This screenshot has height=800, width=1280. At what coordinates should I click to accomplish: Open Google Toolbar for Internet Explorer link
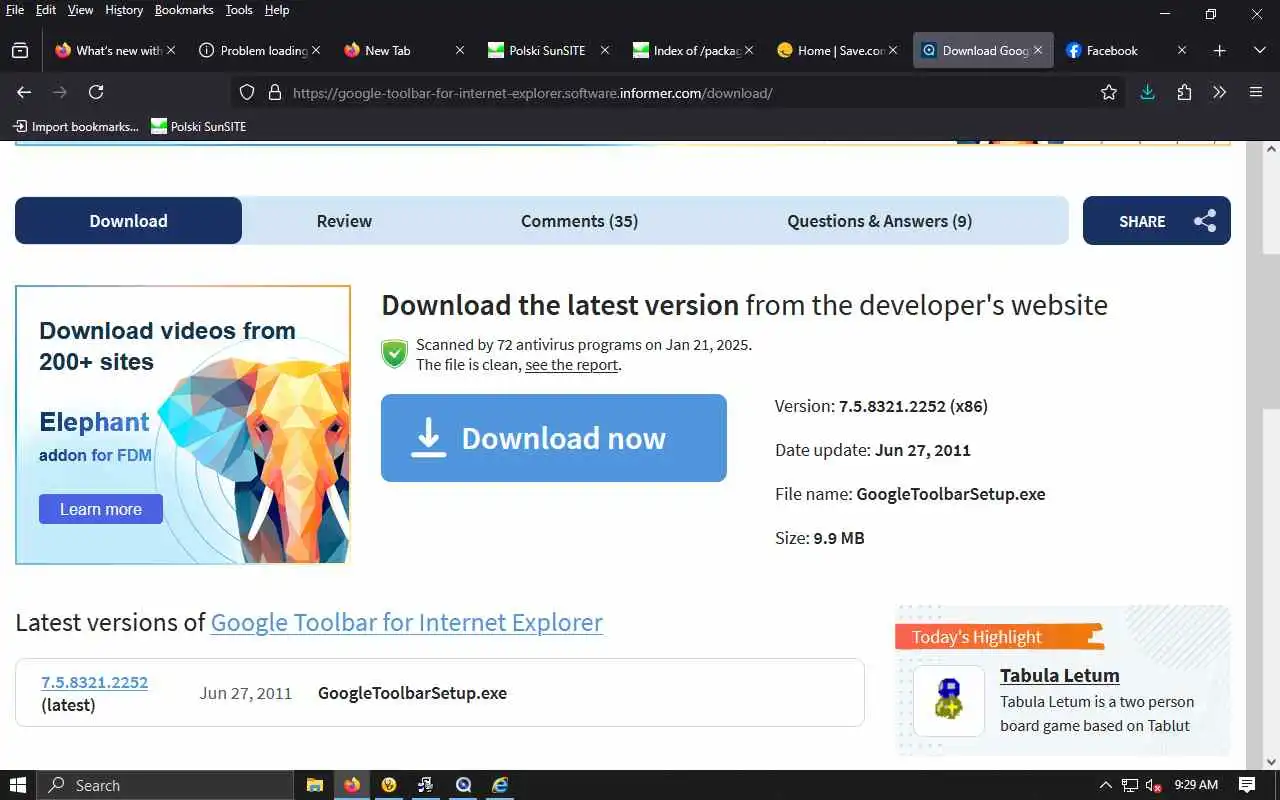[406, 622]
